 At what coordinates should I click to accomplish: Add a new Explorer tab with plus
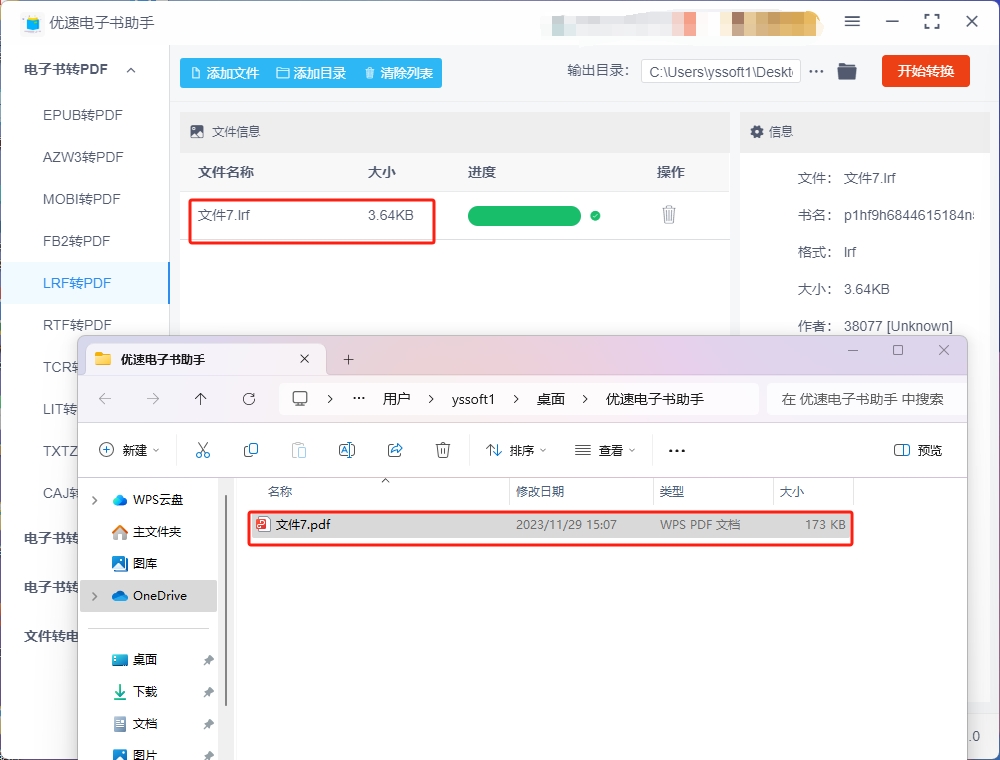click(348, 360)
